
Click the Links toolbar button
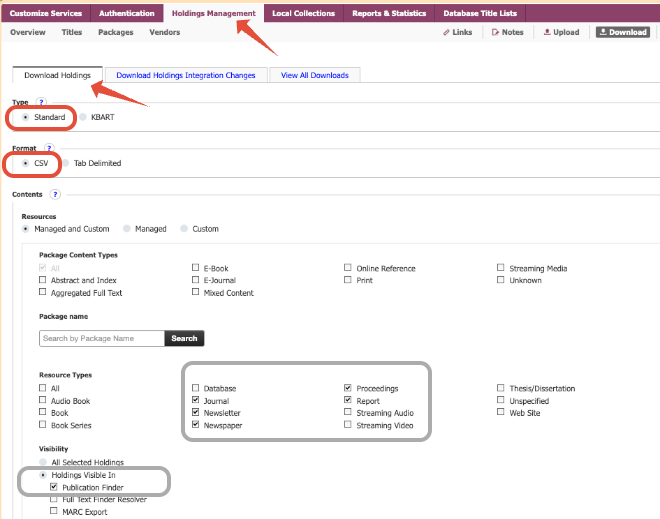click(x=458, y=32)
